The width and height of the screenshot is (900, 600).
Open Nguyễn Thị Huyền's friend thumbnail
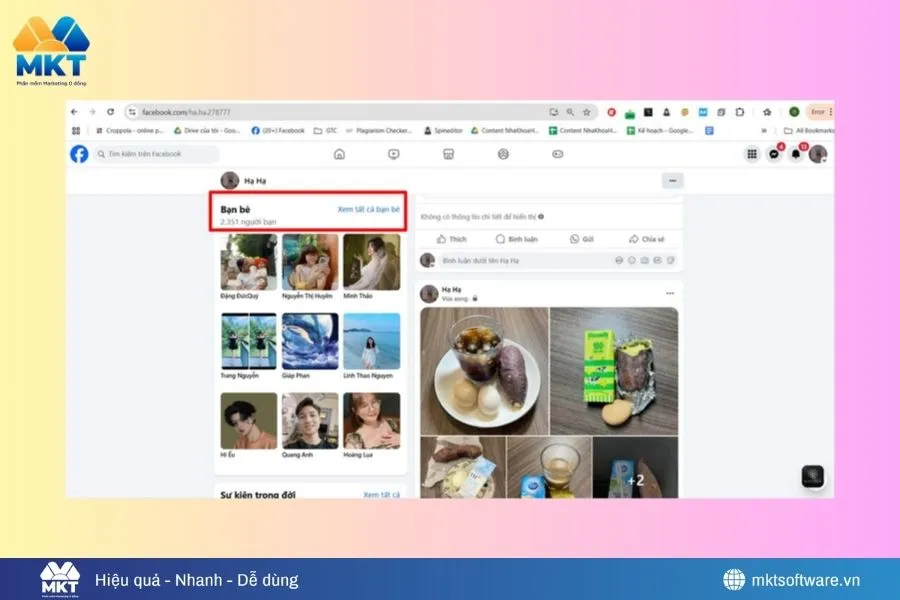(309, 262)
